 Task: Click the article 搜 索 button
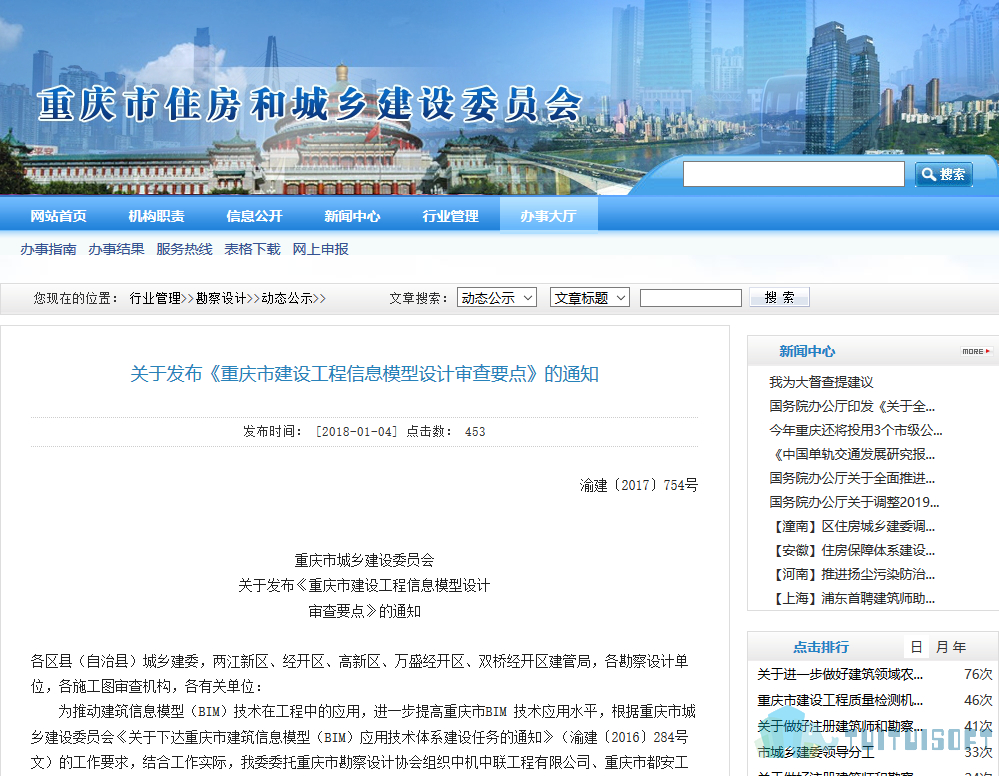click(779, 298)
